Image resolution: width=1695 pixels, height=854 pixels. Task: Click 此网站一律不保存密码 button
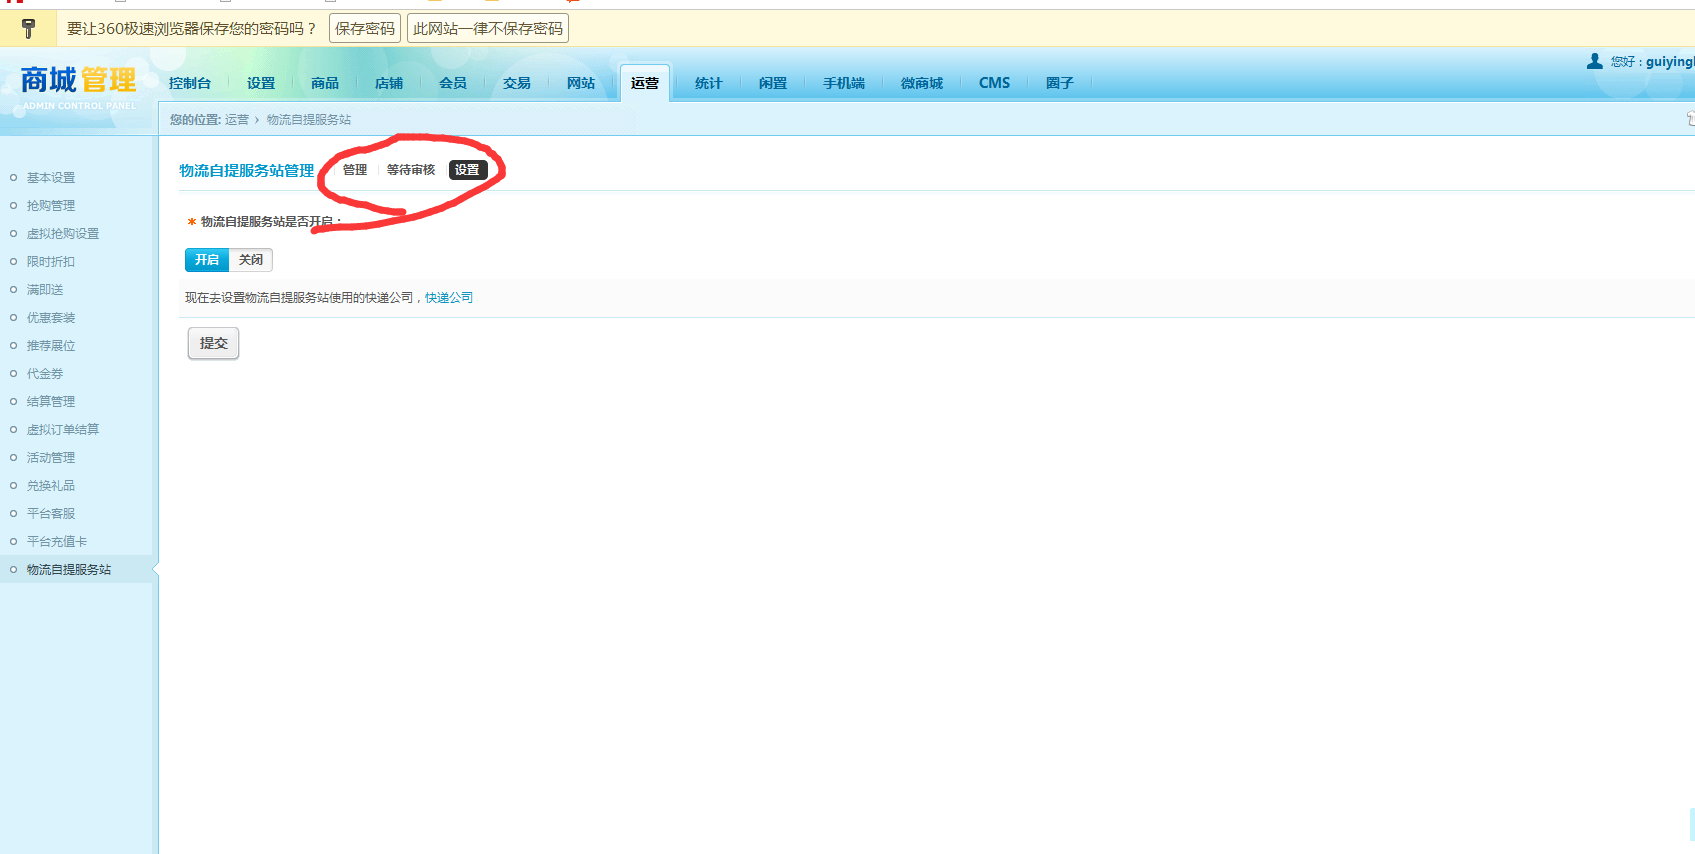pyautogui.click(x=488, y=28)
